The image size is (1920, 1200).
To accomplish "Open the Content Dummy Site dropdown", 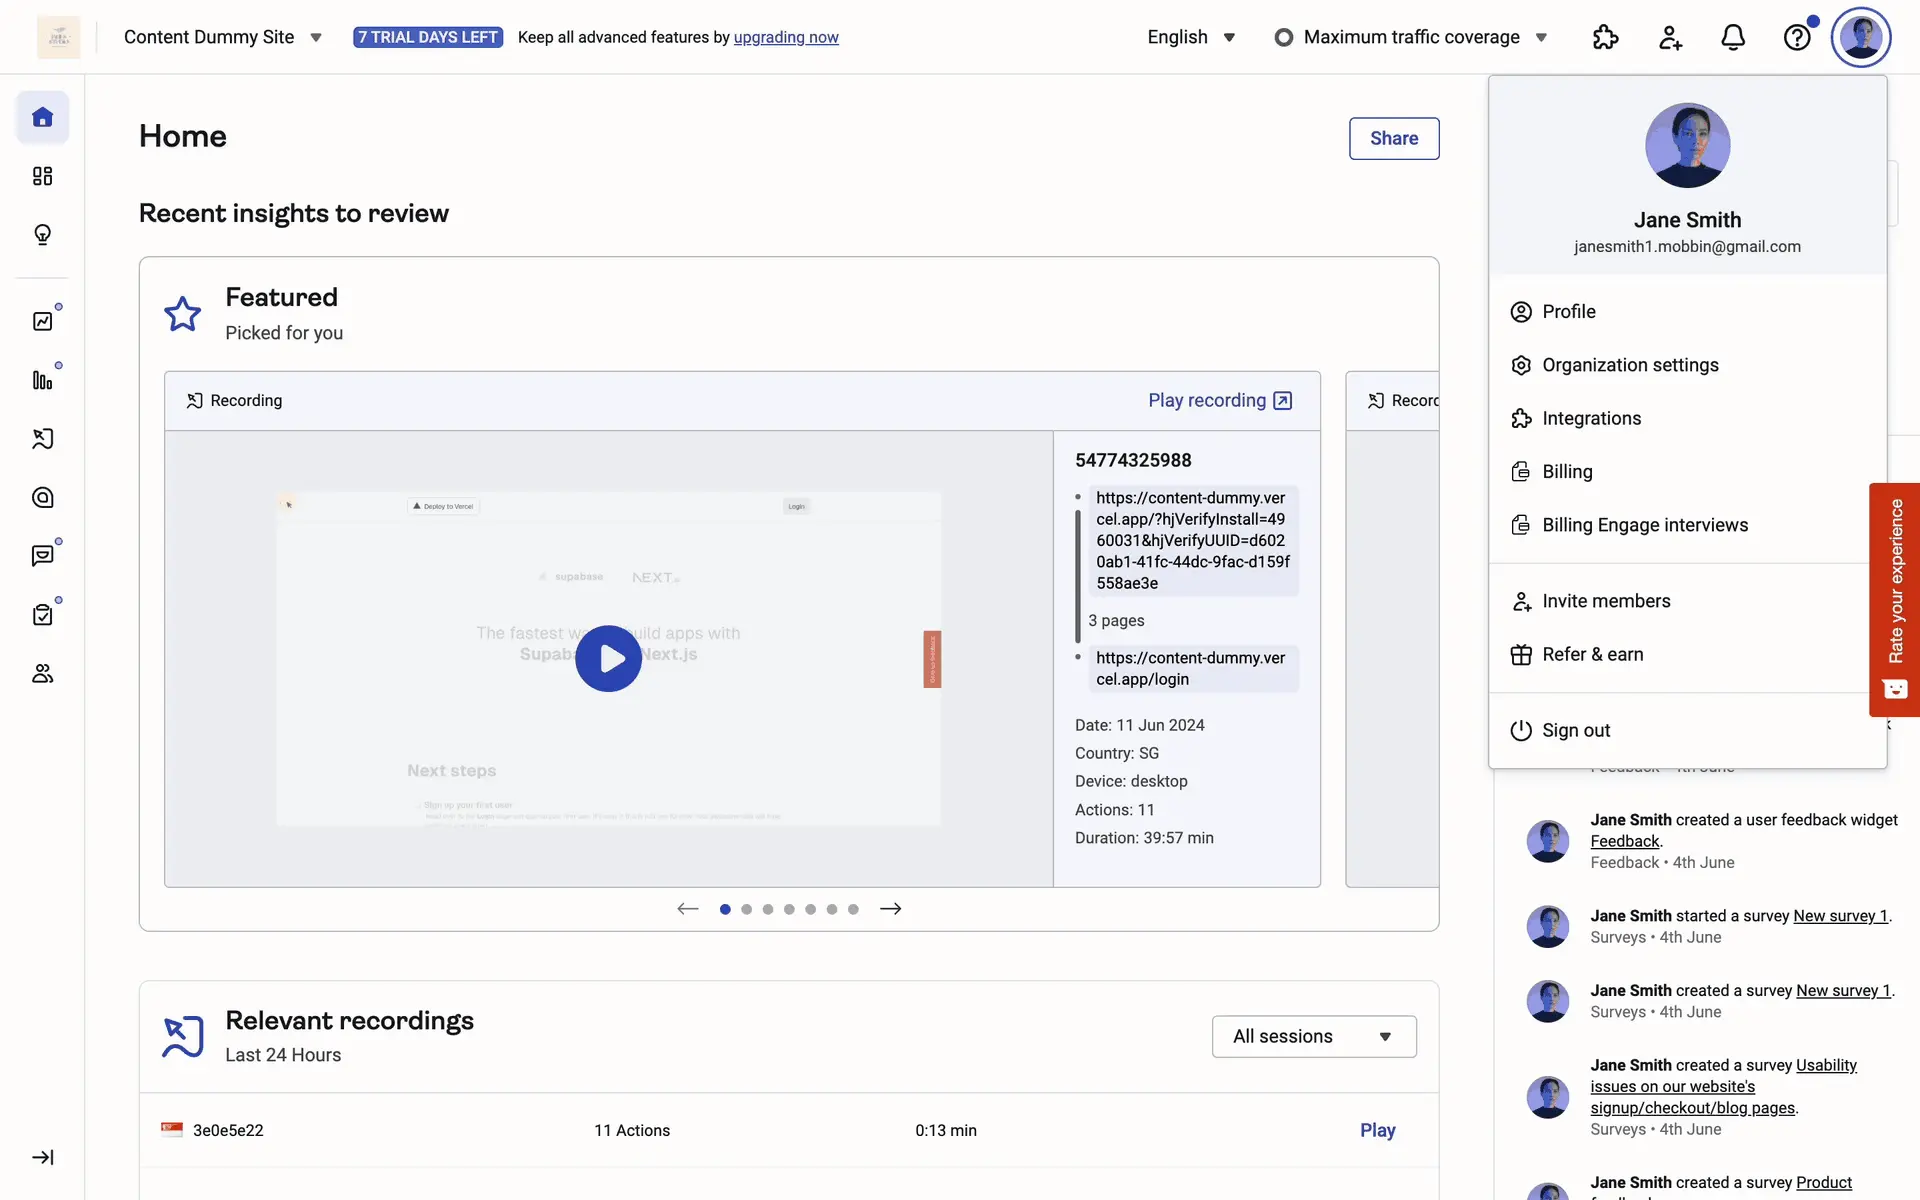I will point(222,37).
